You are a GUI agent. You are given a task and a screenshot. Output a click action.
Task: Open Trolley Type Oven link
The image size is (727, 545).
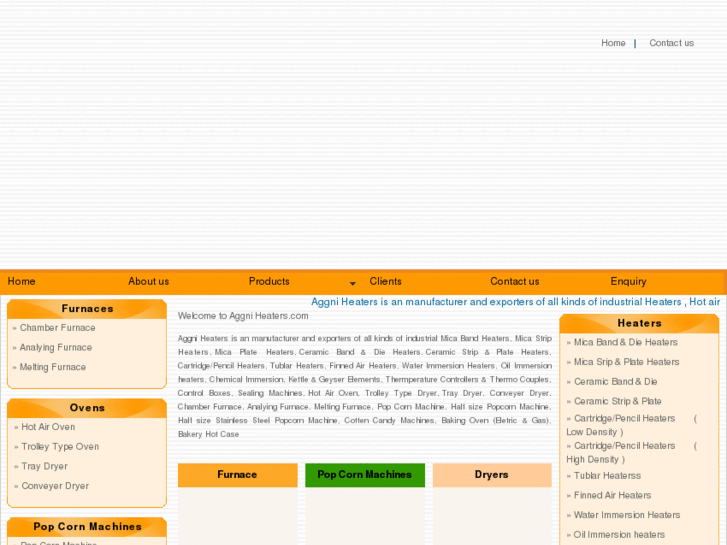pos(60,447)
